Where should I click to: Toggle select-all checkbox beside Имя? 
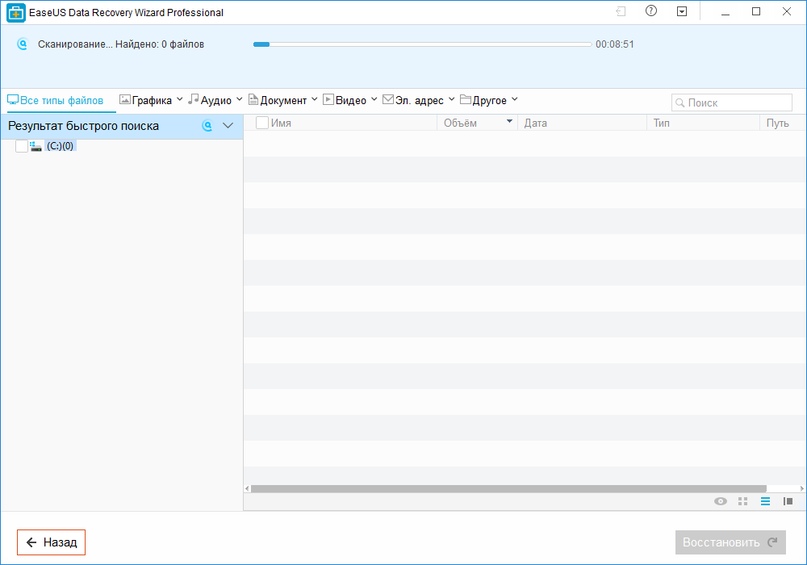coord(262,123)
